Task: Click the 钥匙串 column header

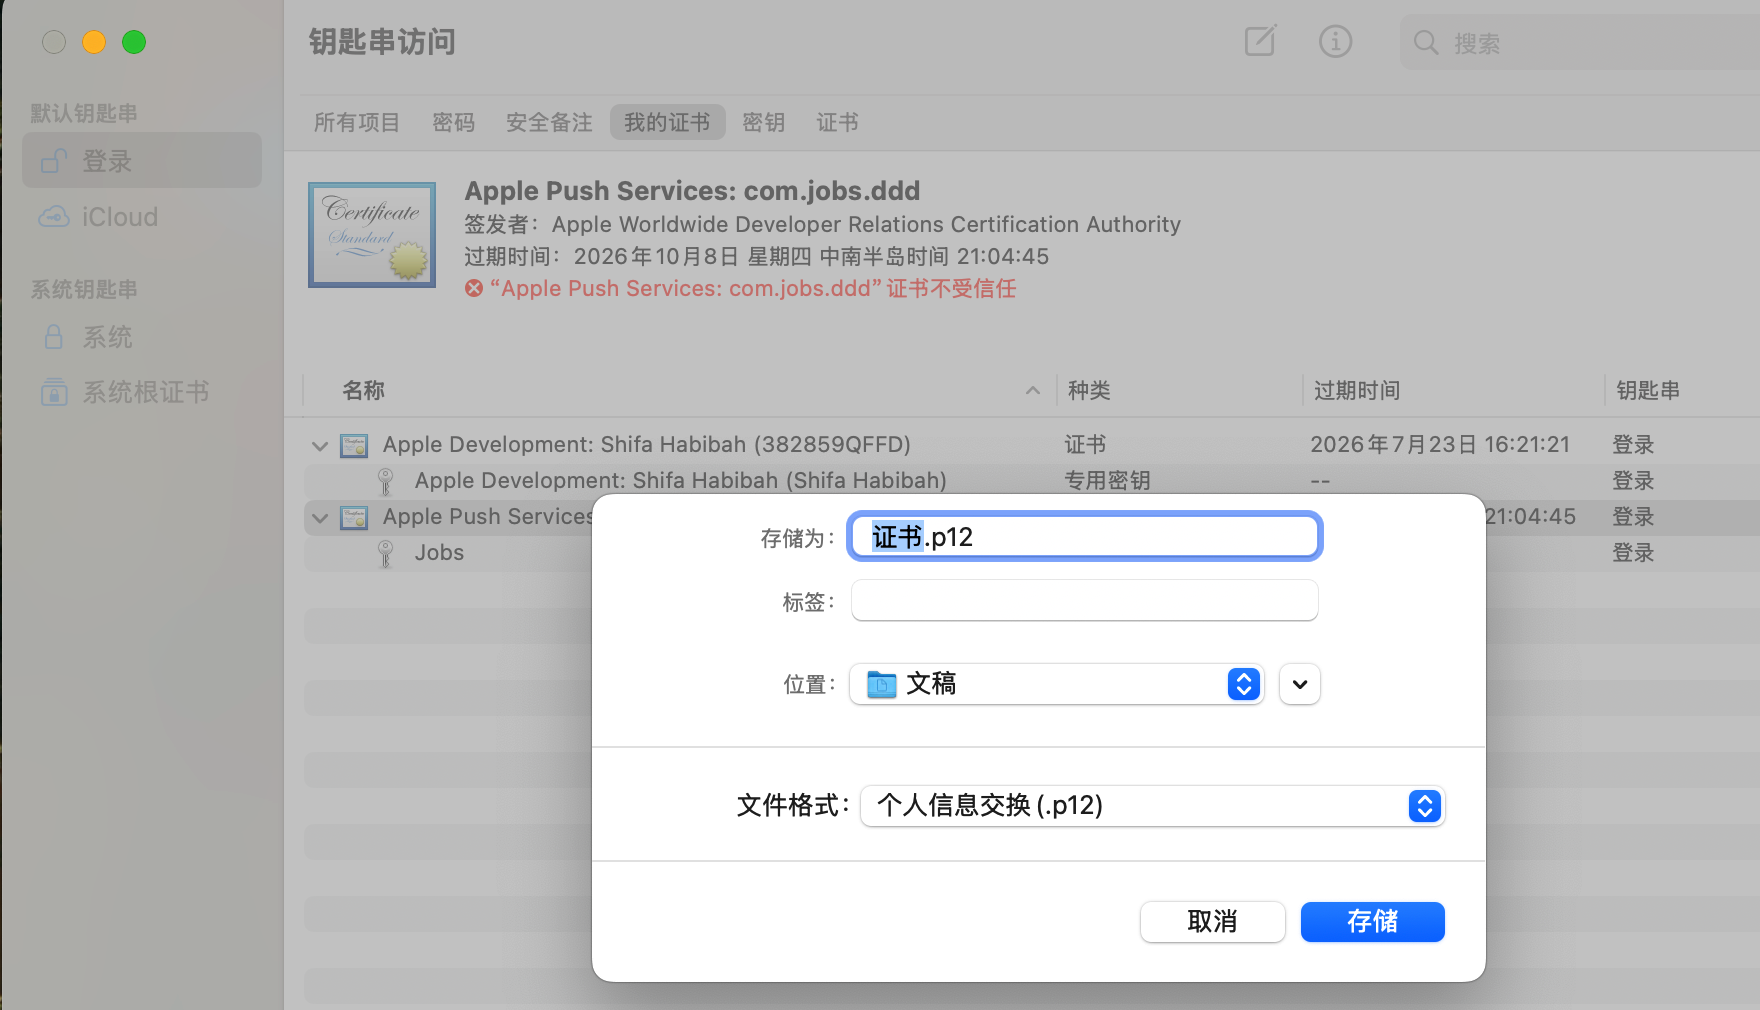Action: [1648, 391]
